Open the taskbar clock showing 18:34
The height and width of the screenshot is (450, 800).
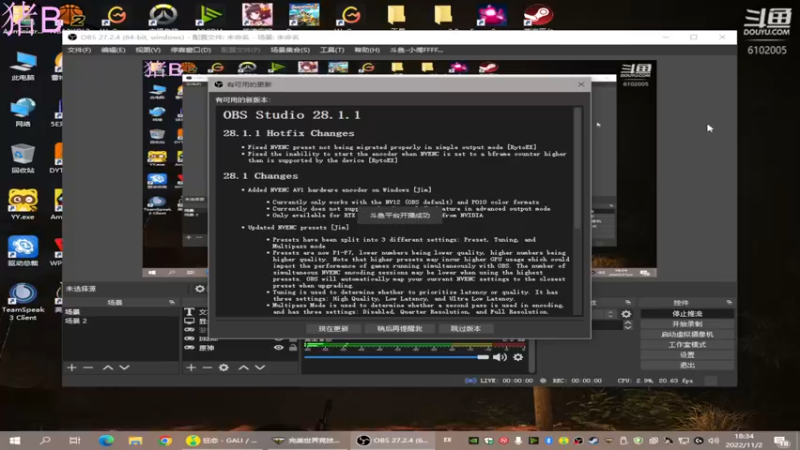744,441
